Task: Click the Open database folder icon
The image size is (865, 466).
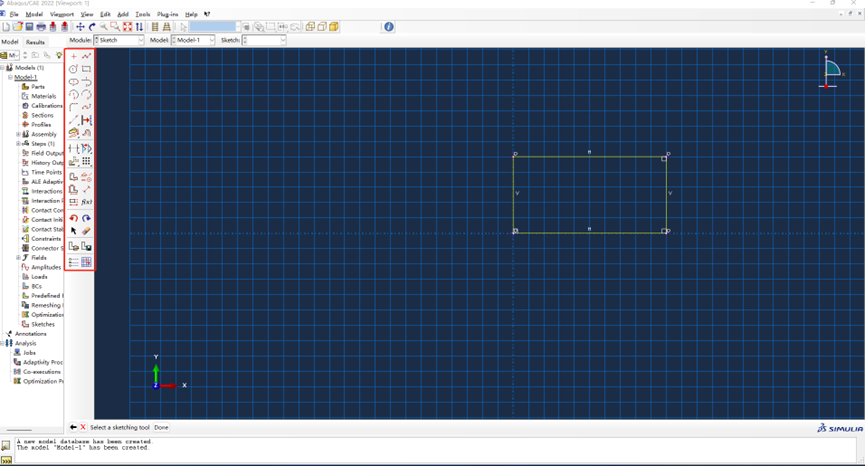Action: tap(18, 26)
